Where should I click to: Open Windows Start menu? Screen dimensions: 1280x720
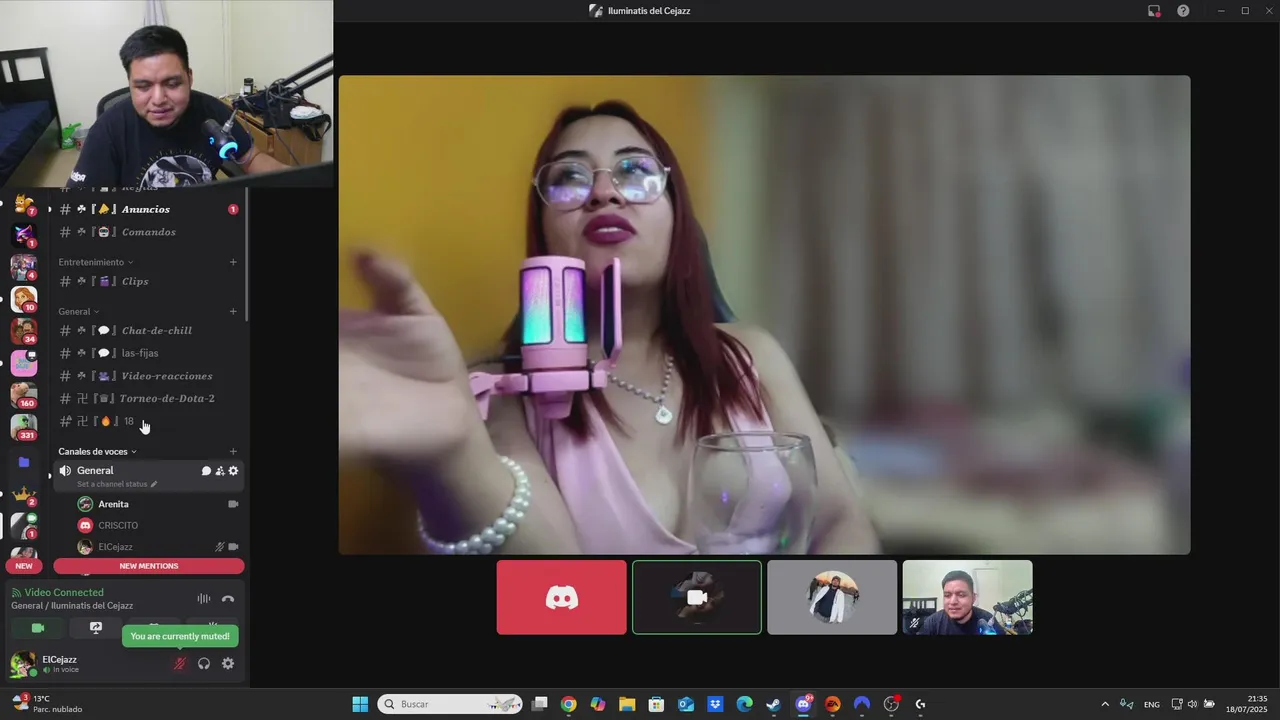(360, 704)
